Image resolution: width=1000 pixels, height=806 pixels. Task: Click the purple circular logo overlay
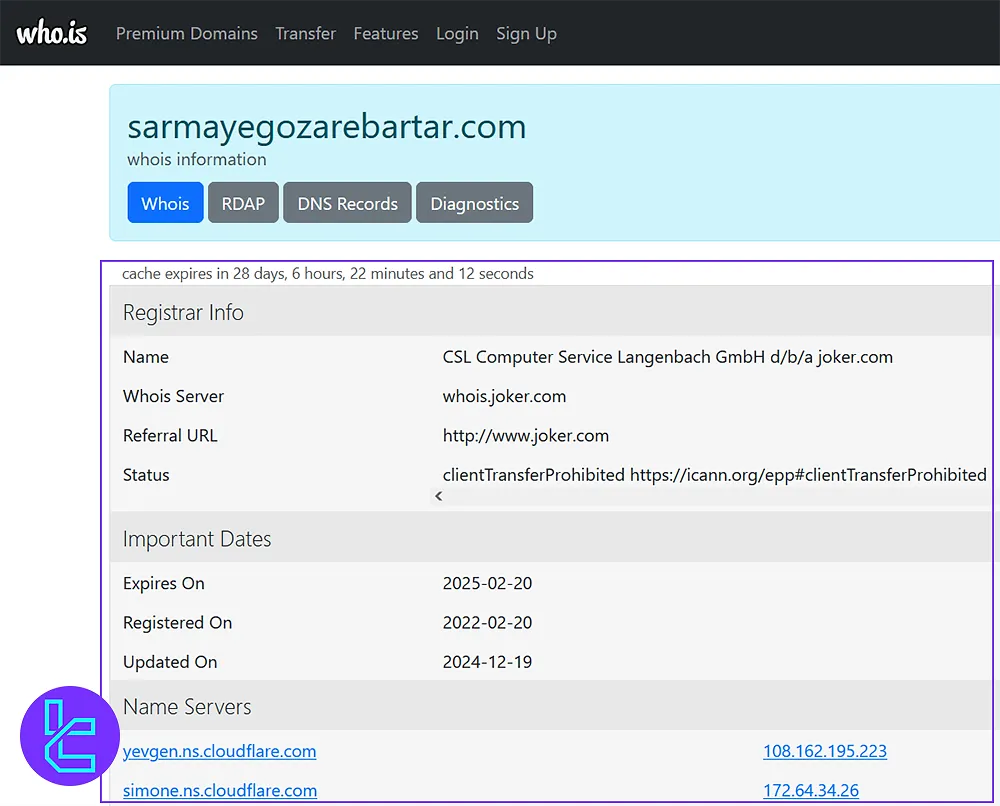69,735
